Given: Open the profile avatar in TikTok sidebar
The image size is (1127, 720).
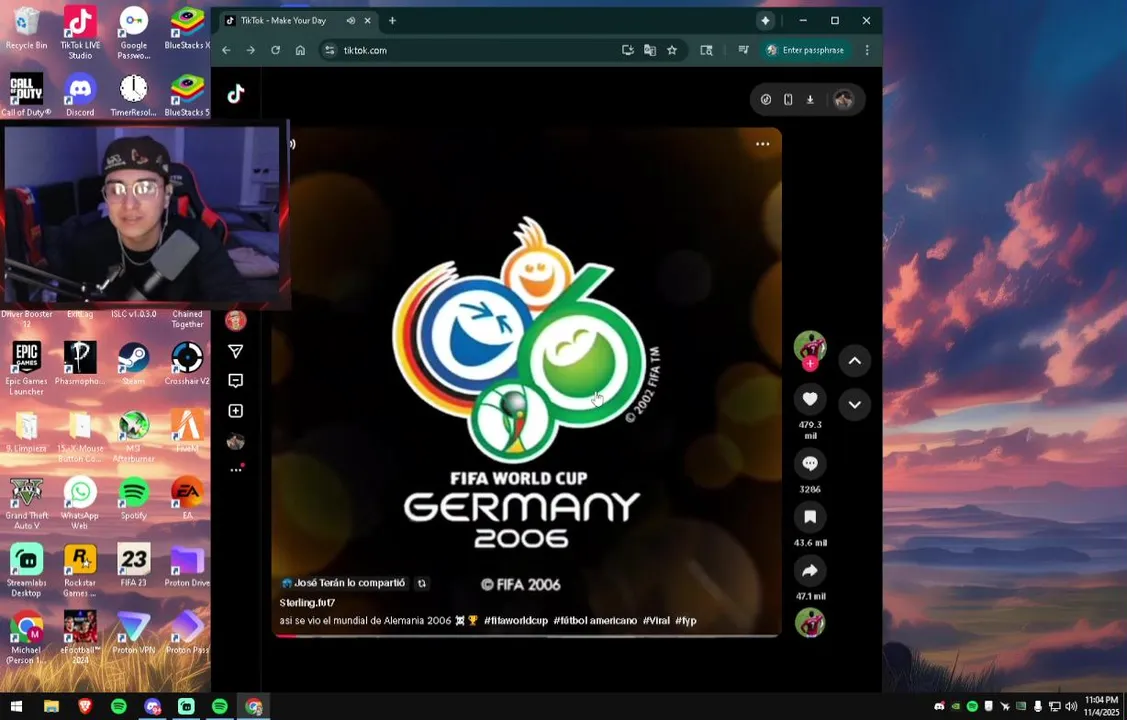Looking at the screenshot, I should coord(236,440).
